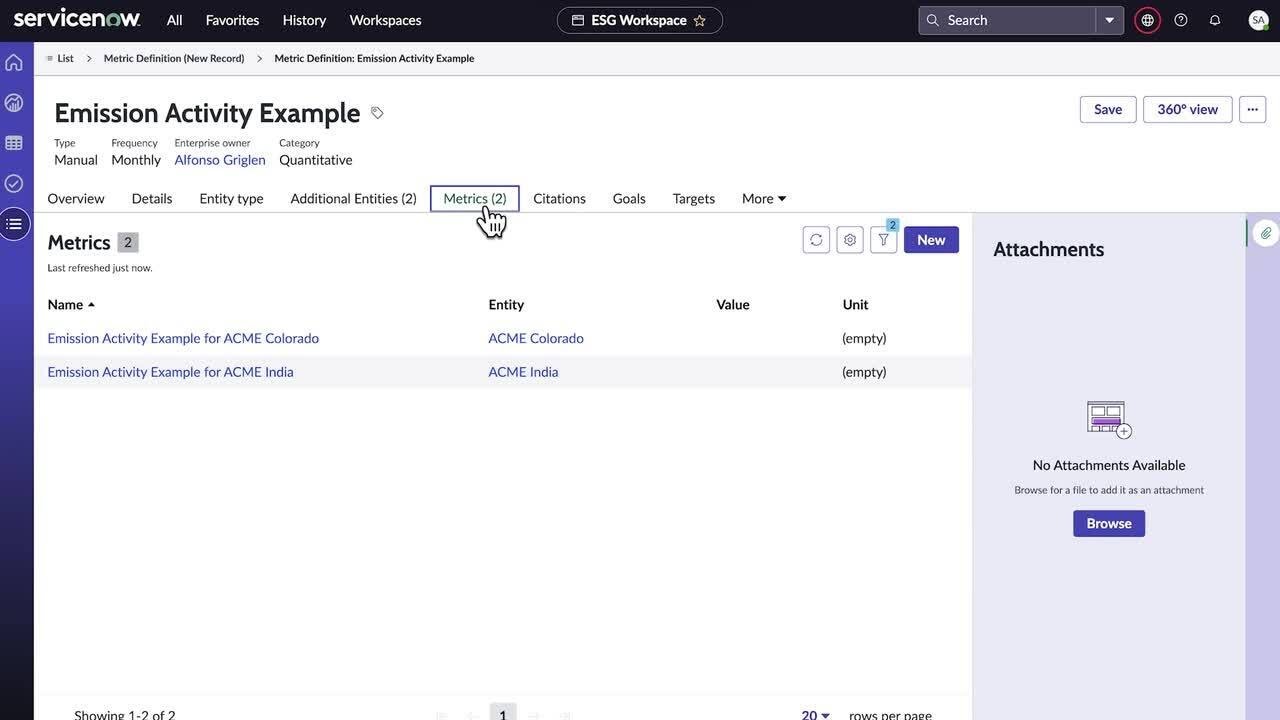Open the Home icon in sidebar
This screenshot has width=1280, height=720.
[14, 62]
